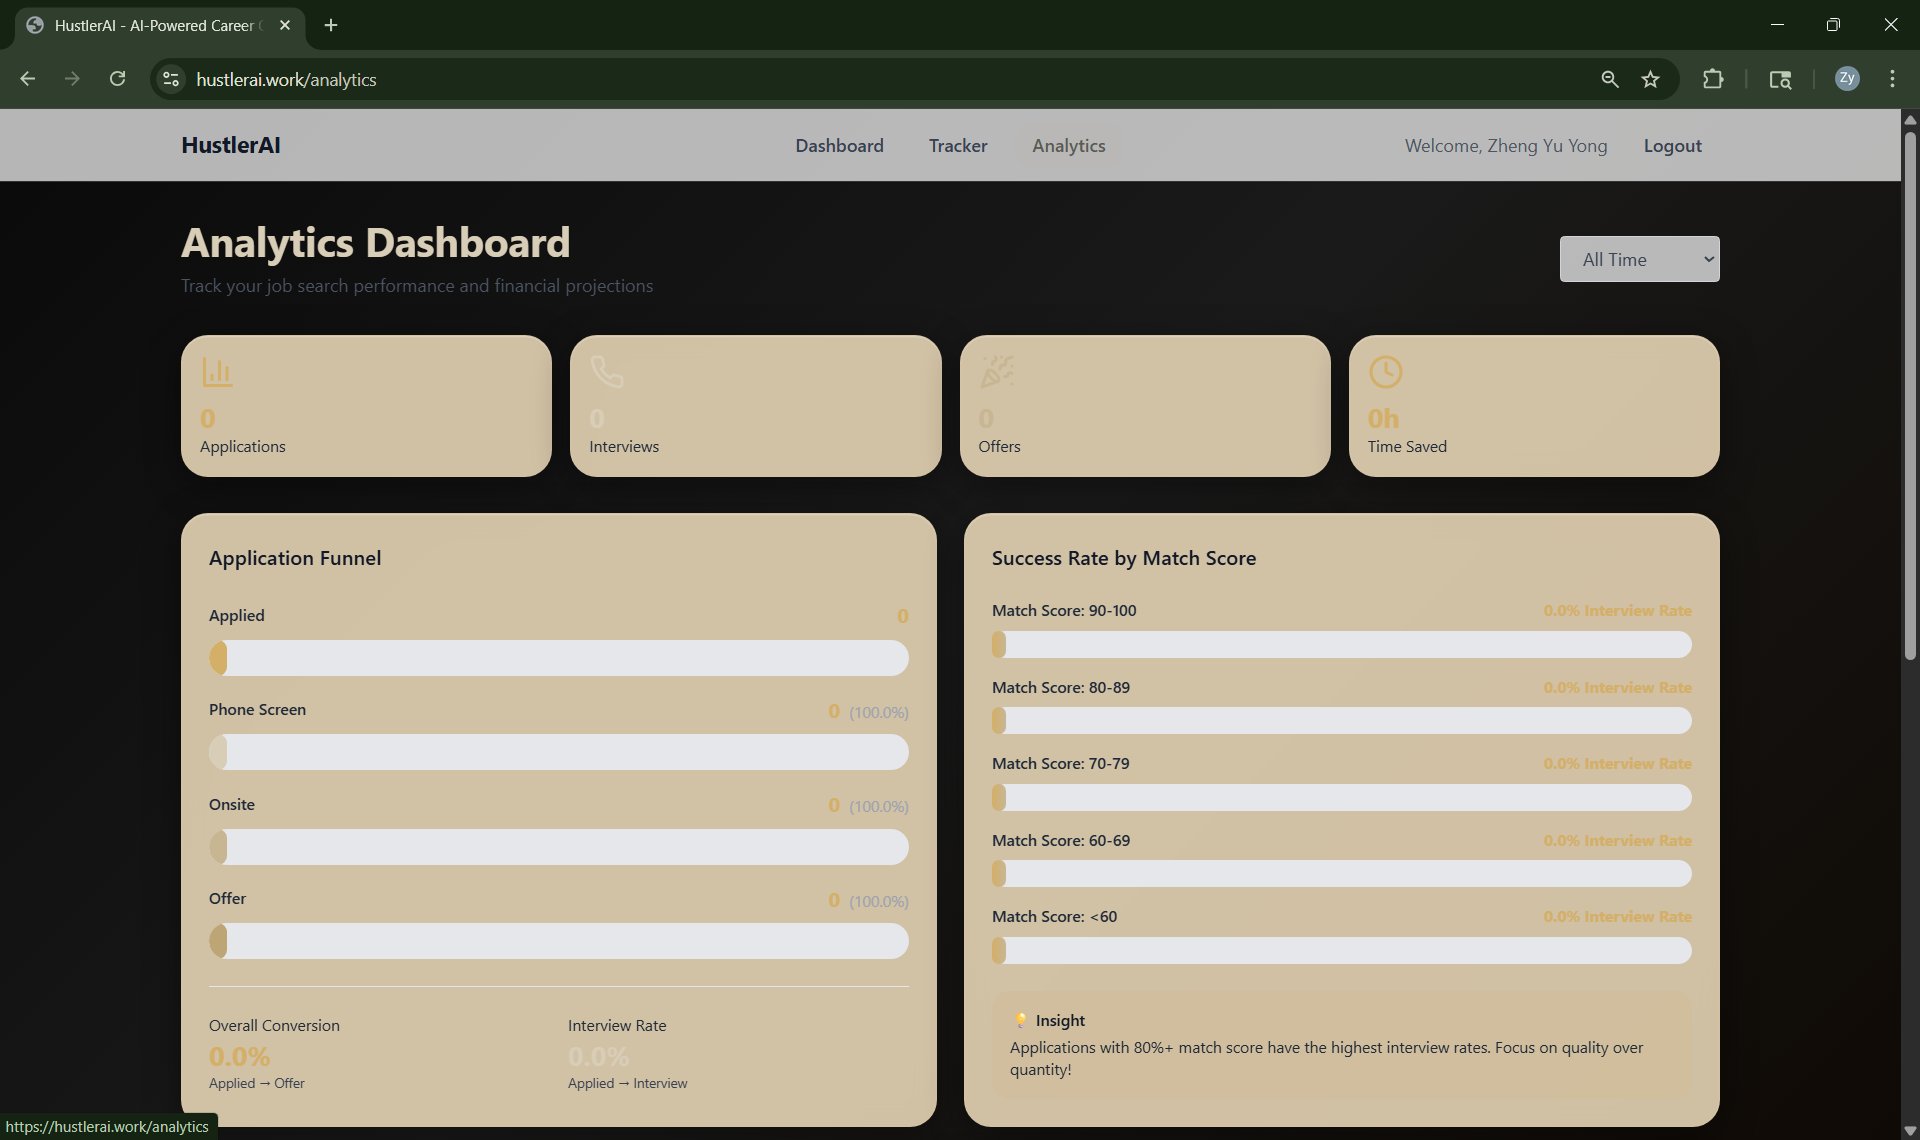
Task: Reload the current page
Action: click(x=118, y=79)
